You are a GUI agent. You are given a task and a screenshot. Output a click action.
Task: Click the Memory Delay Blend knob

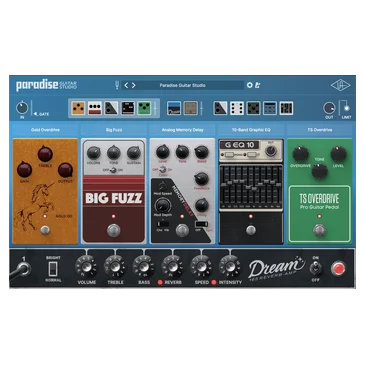(x=202, y=152)
